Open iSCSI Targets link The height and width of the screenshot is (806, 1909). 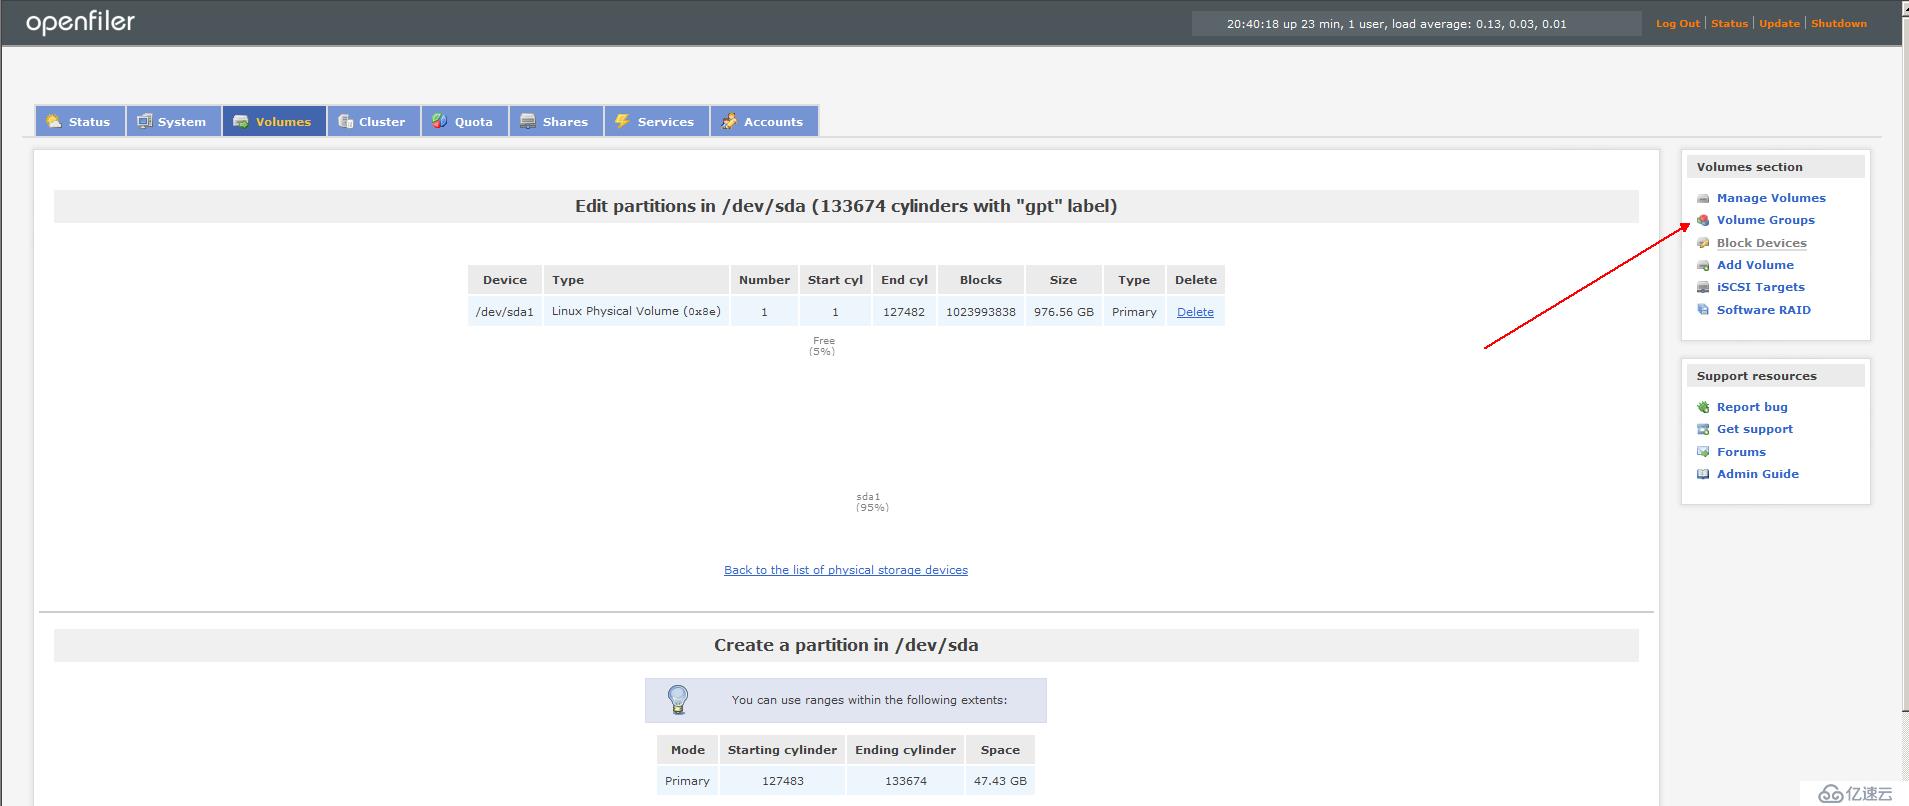click(x=1761, y=287)
